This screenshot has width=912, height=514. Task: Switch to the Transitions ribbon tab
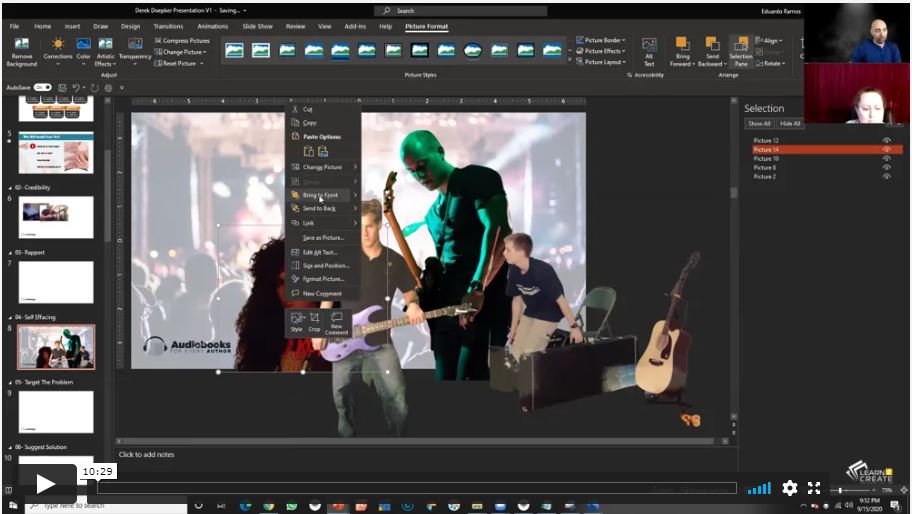point(168,26)
